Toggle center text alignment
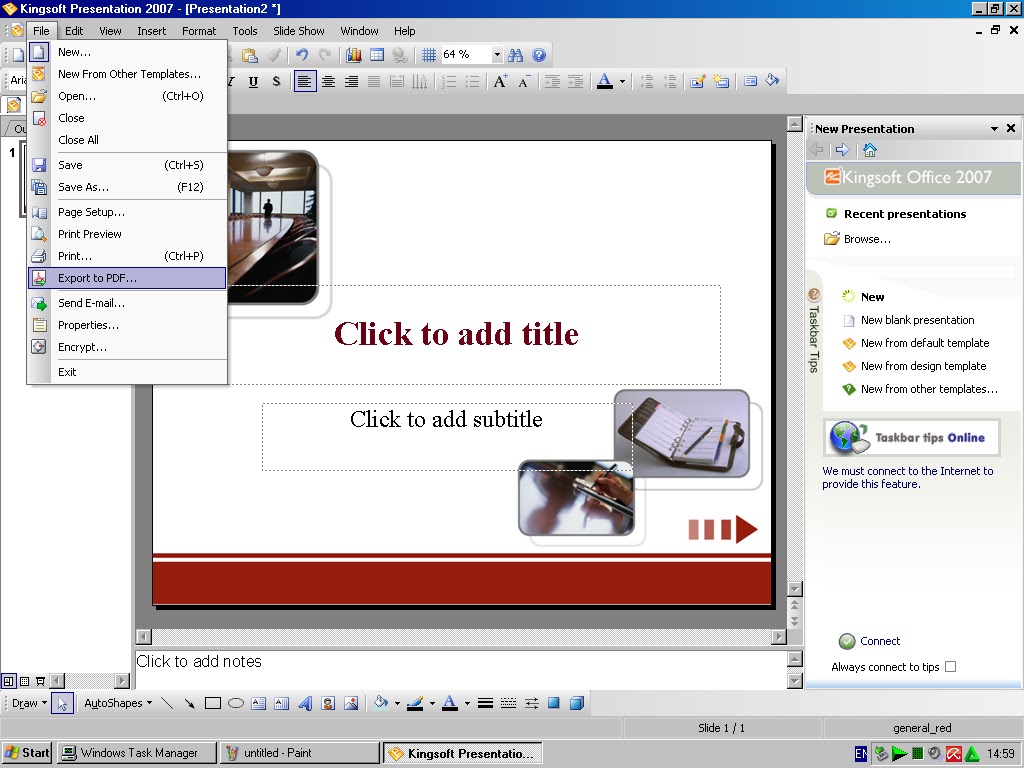 [x=329, y=81]
